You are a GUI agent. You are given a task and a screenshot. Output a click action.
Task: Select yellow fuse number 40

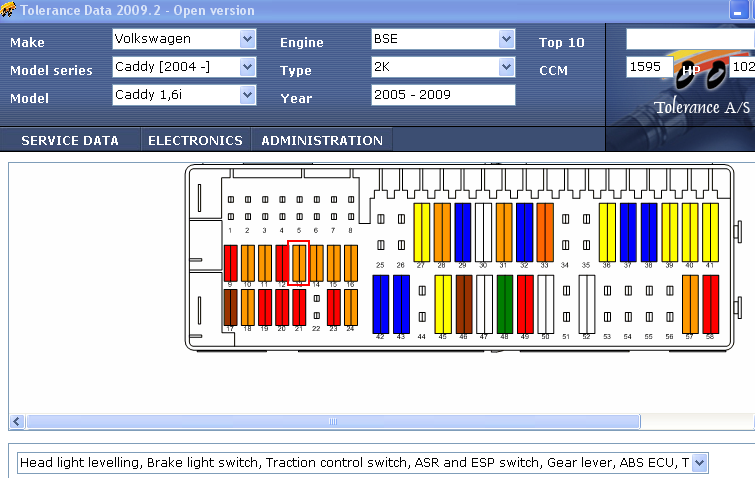pyautogui.click(x=690, y=233)
